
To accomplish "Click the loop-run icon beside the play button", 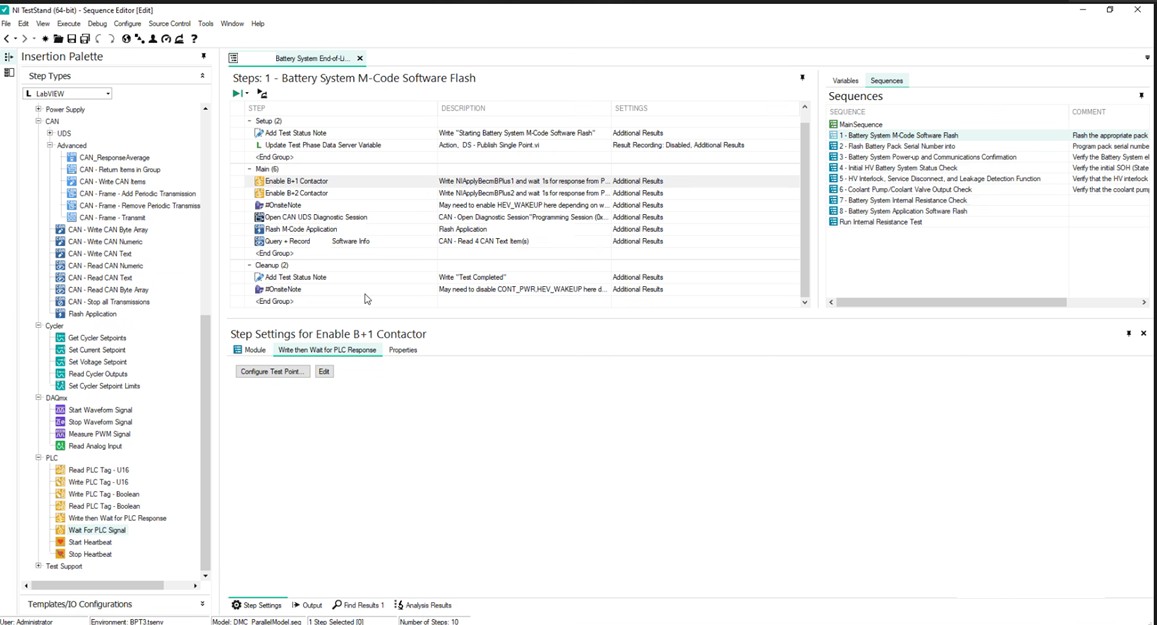I will [x=262, y=94].
